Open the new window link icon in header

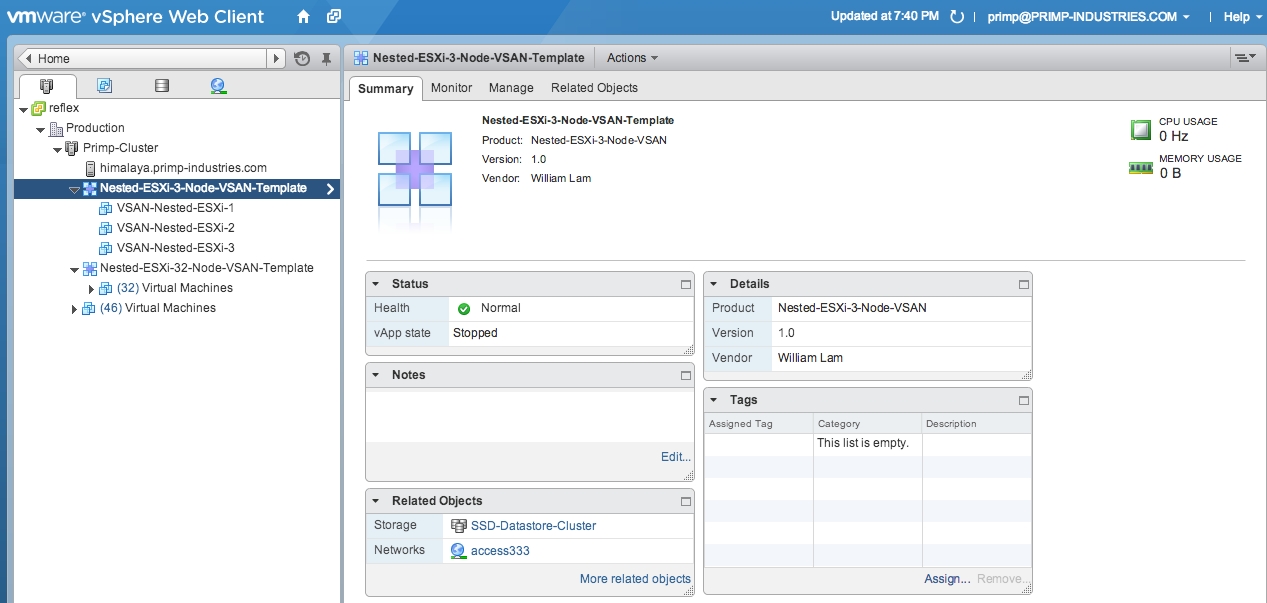334,16
